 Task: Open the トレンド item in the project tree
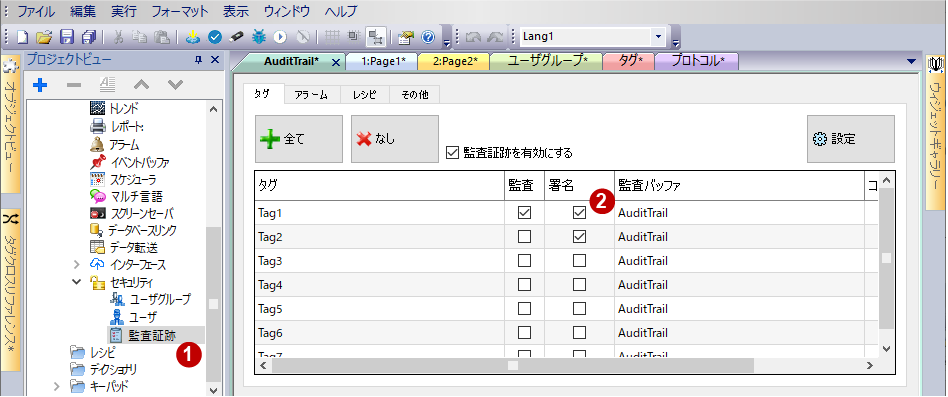[x=114, y=109]
